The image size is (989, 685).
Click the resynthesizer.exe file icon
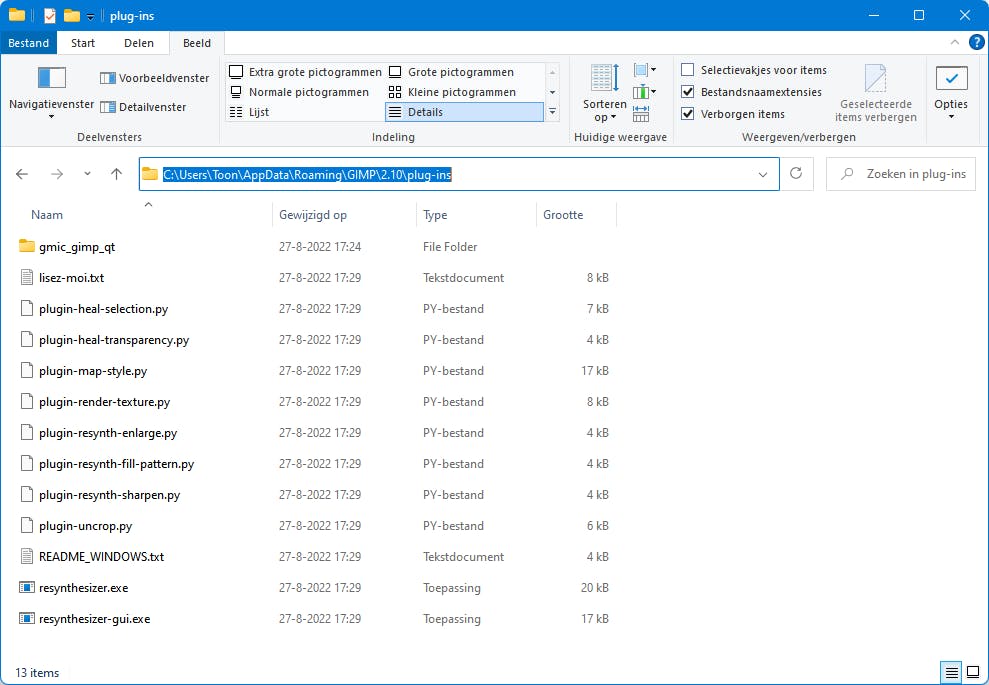(x=27, y=588)
